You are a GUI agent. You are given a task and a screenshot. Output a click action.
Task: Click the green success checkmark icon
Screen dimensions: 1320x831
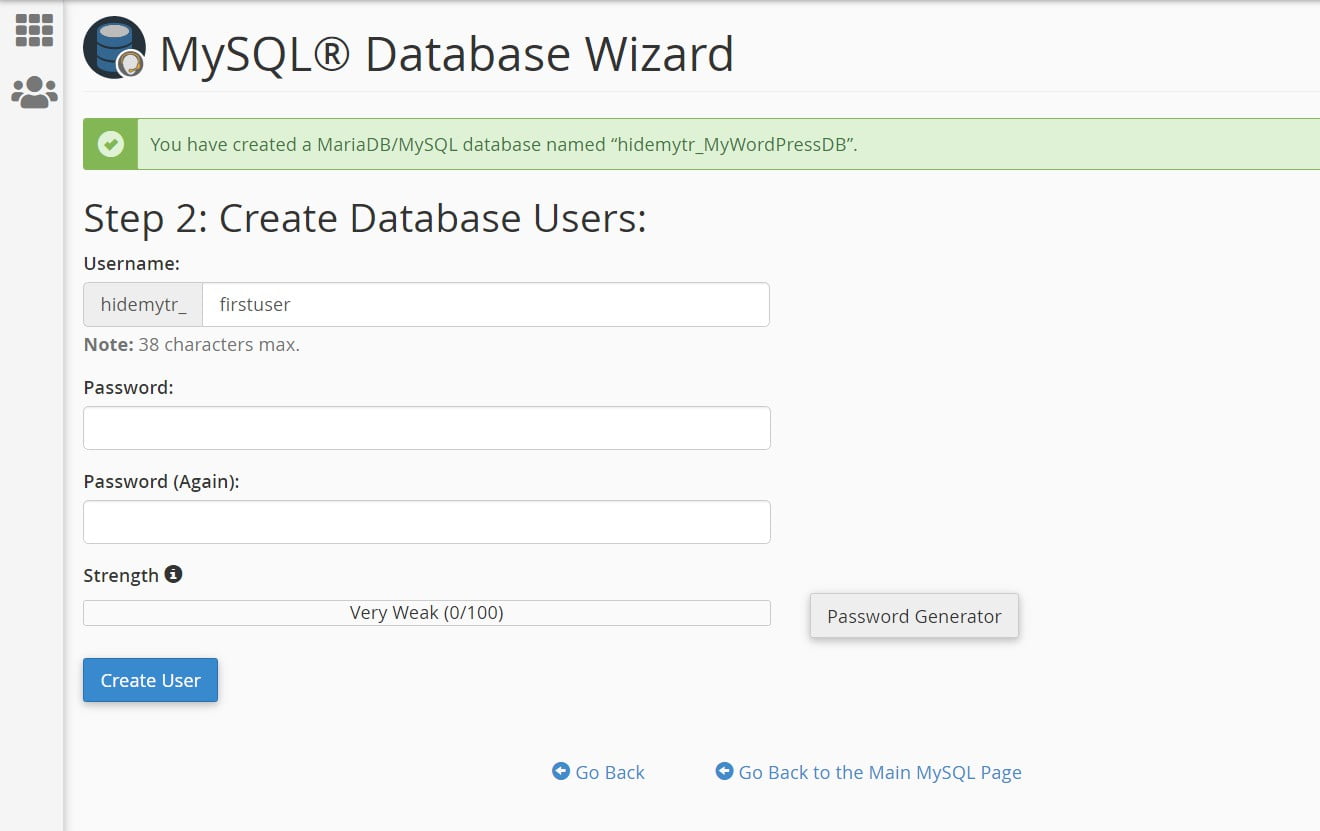click(x=111, y=144)
